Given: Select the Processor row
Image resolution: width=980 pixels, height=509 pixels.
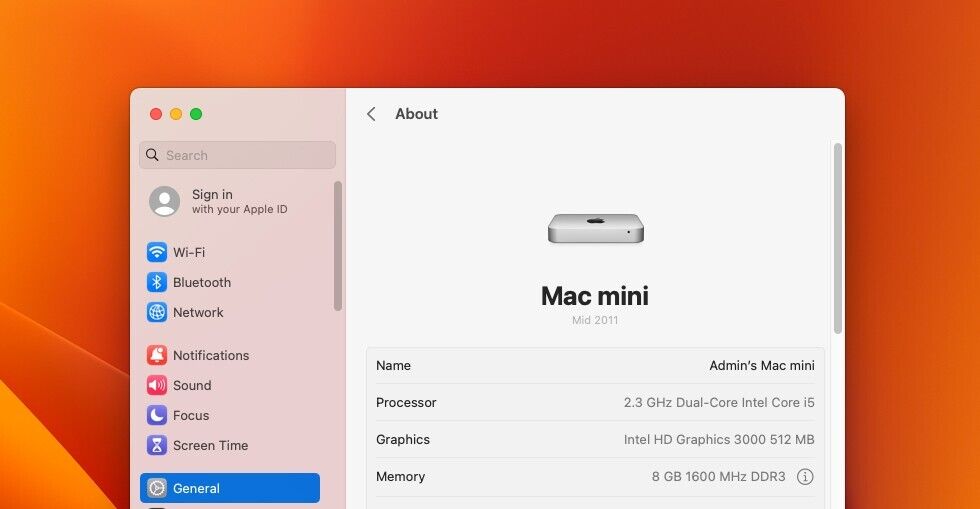Looking at the screenshot, I should (595, 403).
